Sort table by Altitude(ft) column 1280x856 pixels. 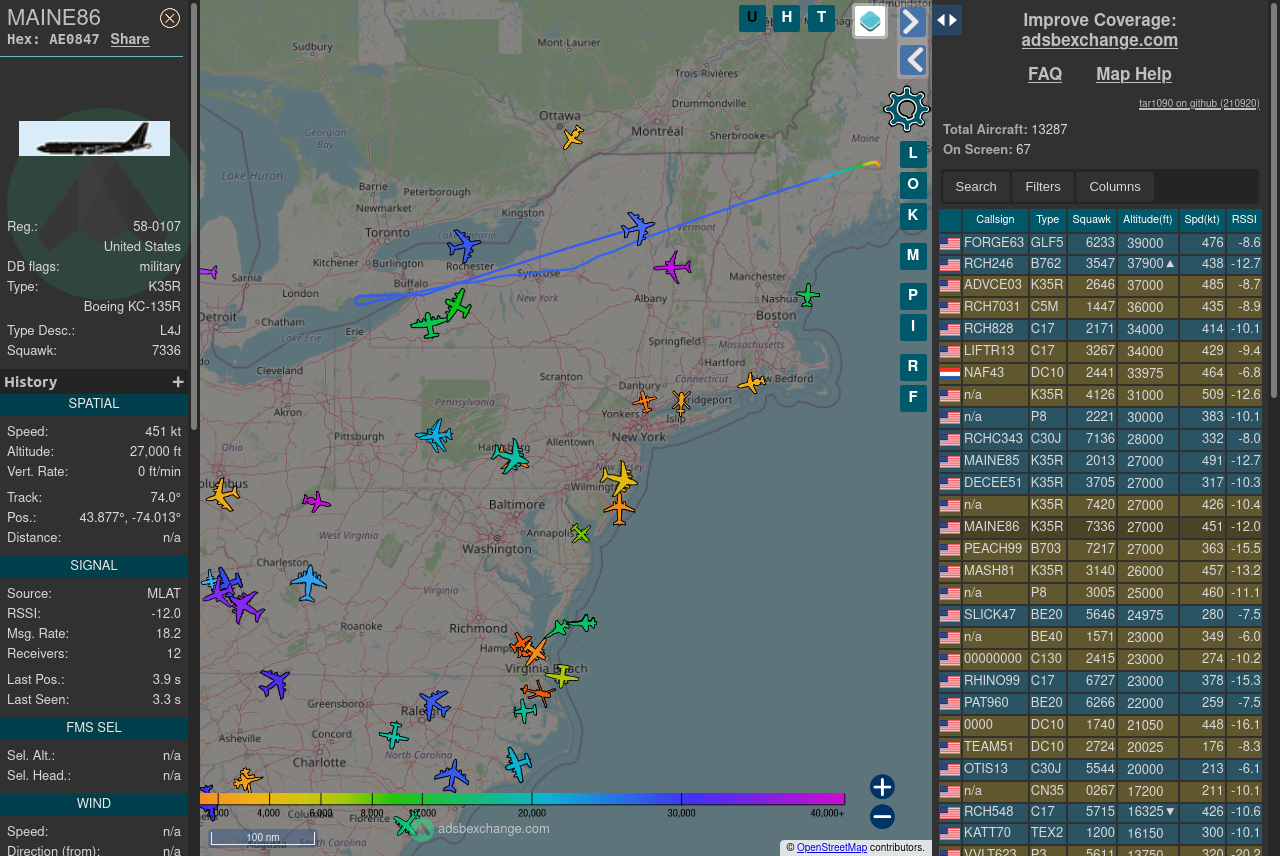[1148, 220]
